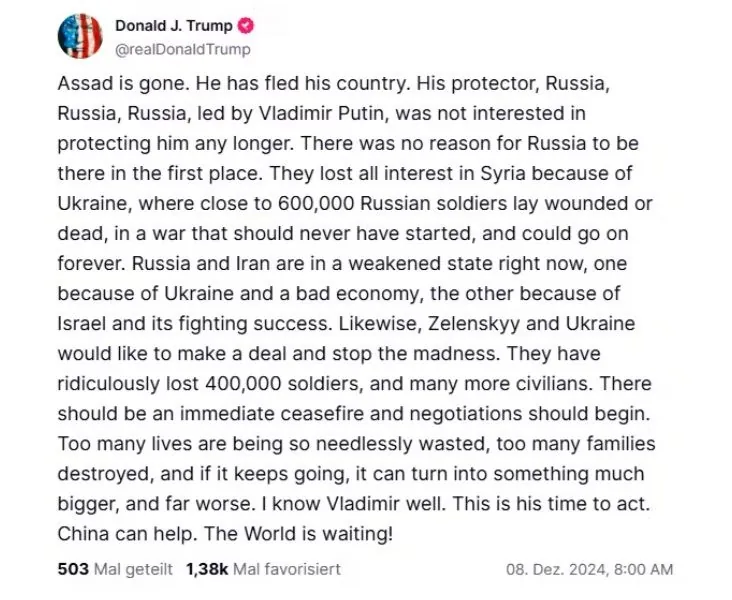Visit the @realDonaldTrump handle link

[x=183, y=49]
